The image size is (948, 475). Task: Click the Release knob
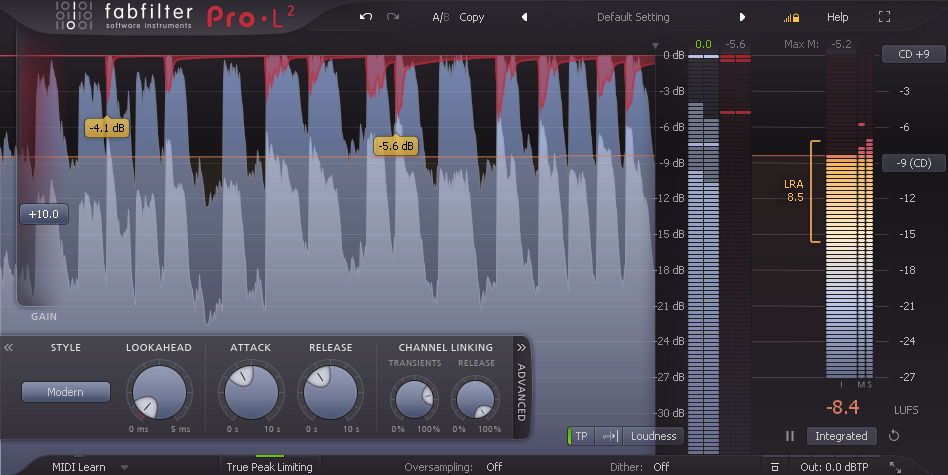tap(330, 392)
